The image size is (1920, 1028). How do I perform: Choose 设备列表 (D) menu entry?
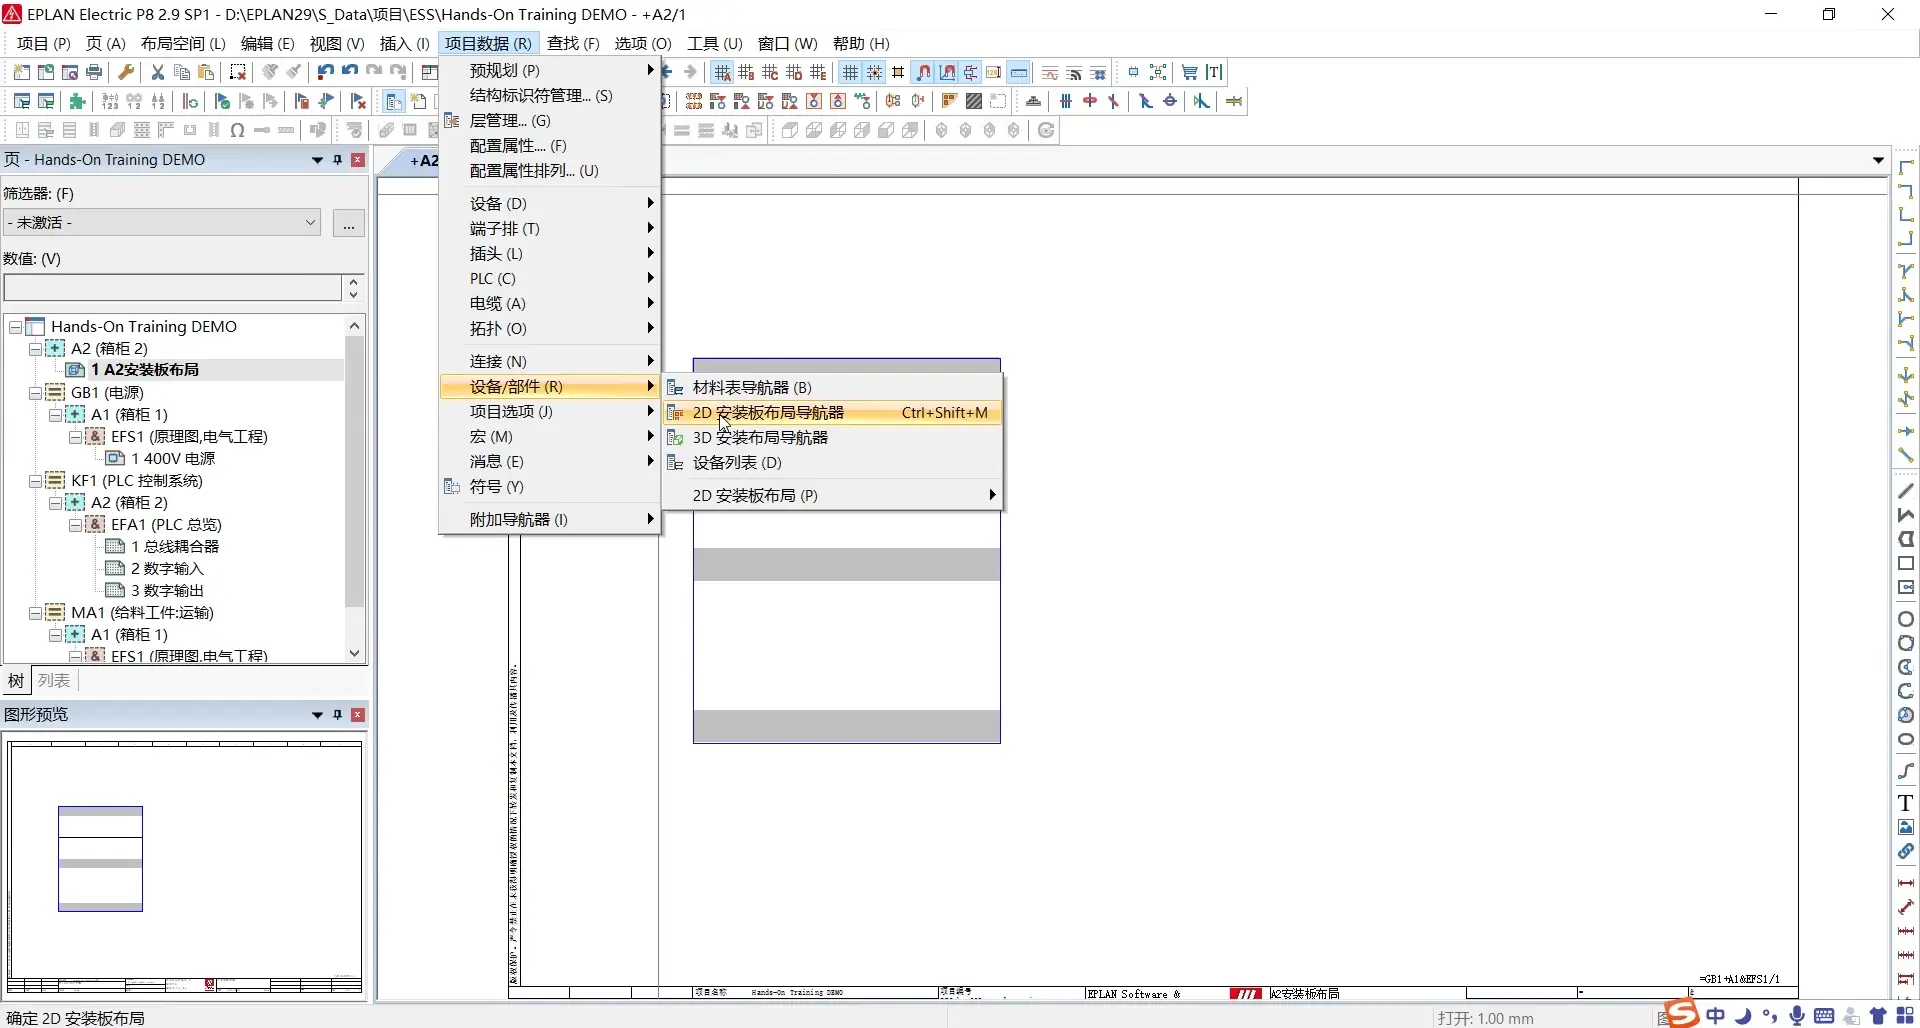(832, 463)
